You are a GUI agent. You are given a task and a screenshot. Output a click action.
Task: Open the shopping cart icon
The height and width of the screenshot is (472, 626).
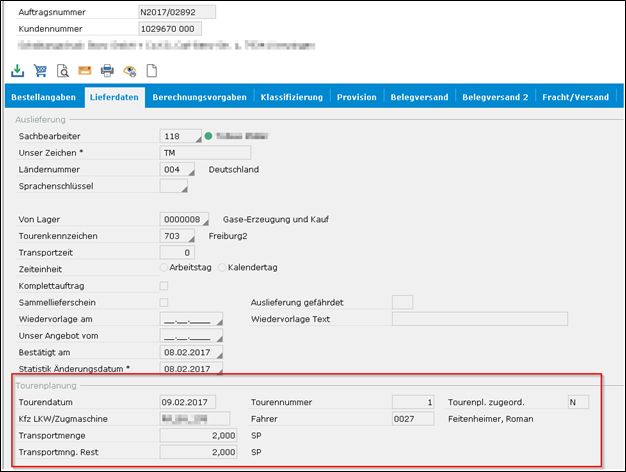click(x=40, y=71)
